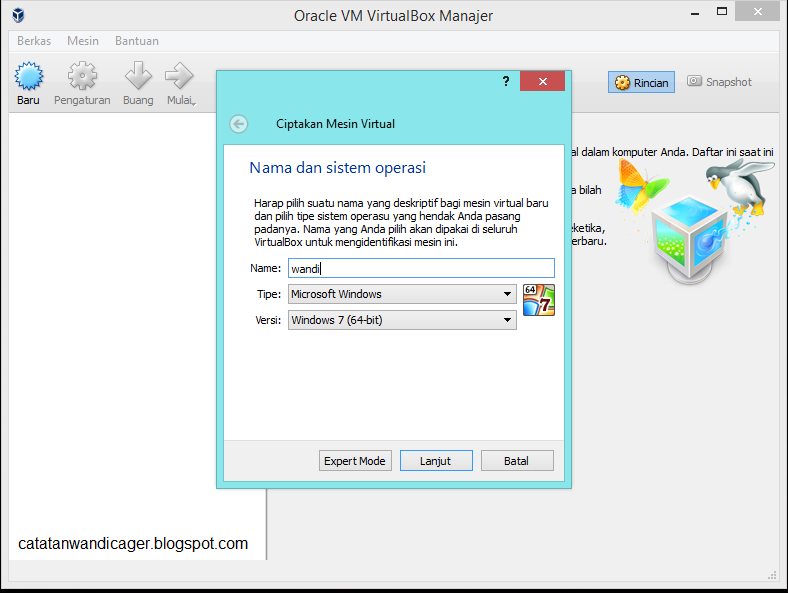Click the Lanjut button
The image size is (788, 593).
click(x=436, y=461)
